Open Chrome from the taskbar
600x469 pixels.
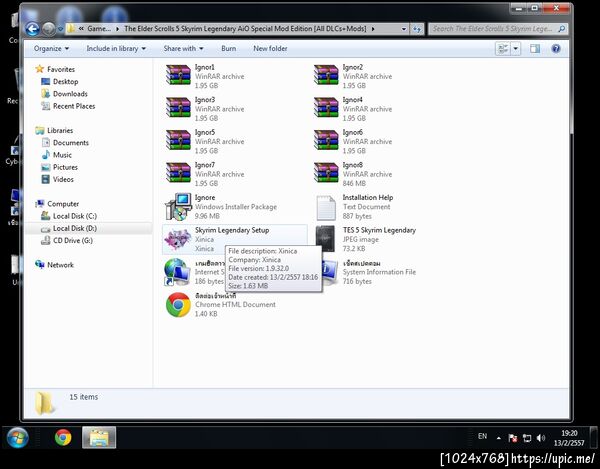(63, 437)
